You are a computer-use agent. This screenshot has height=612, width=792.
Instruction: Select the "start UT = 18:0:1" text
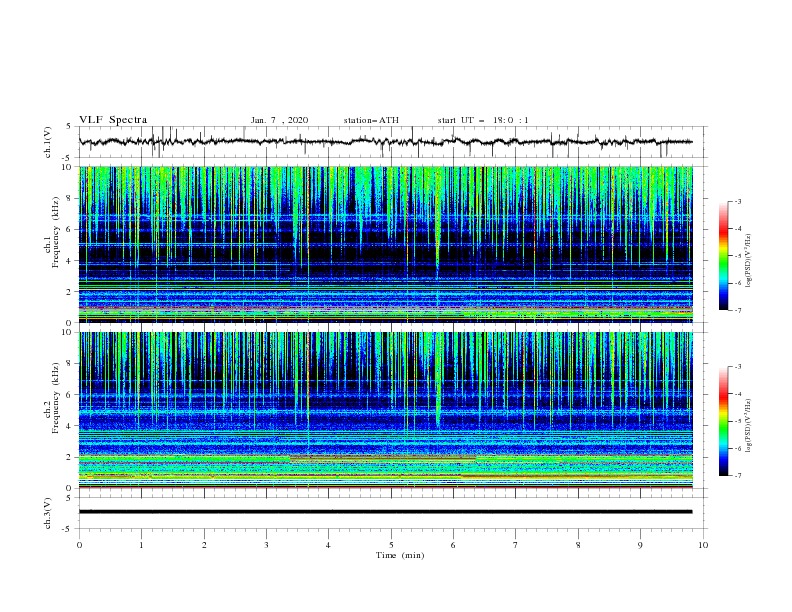tap(483, 120)
